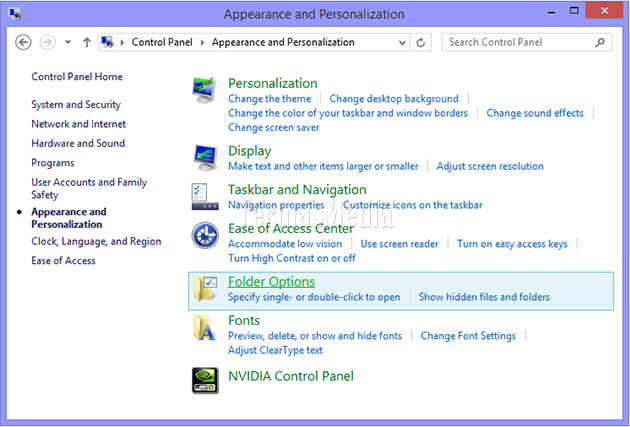This screenshot has width=630, height=427.
Task: Preview, delete, or show and hide fonts
Action: (x=315, y=335)
